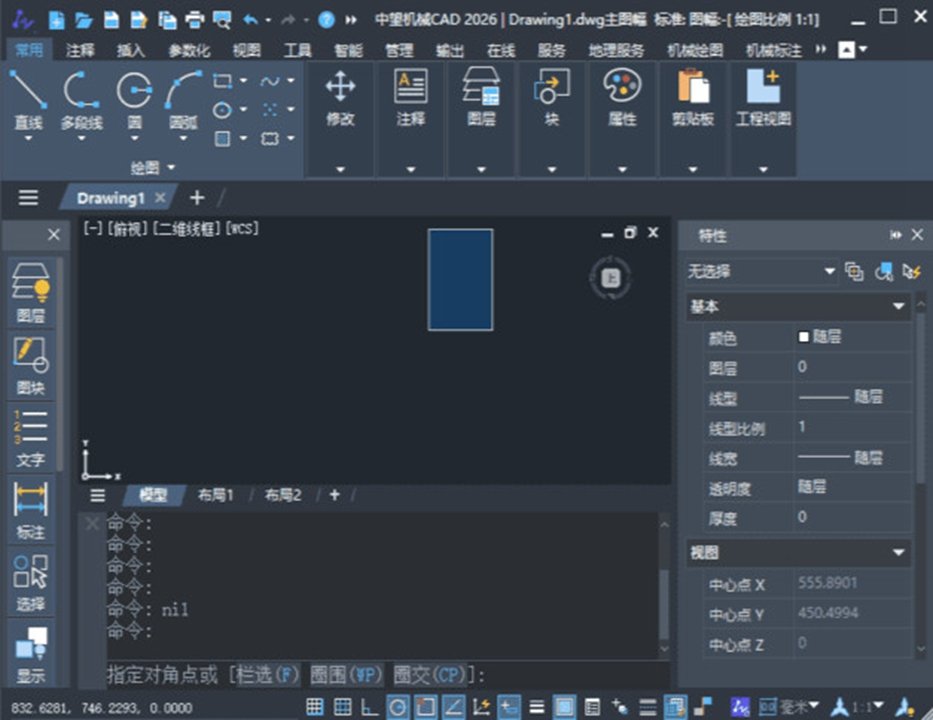Screen dimensions: 933x720
Task: Toggle grid display in status bar
Action: click(x=343, y=707)
